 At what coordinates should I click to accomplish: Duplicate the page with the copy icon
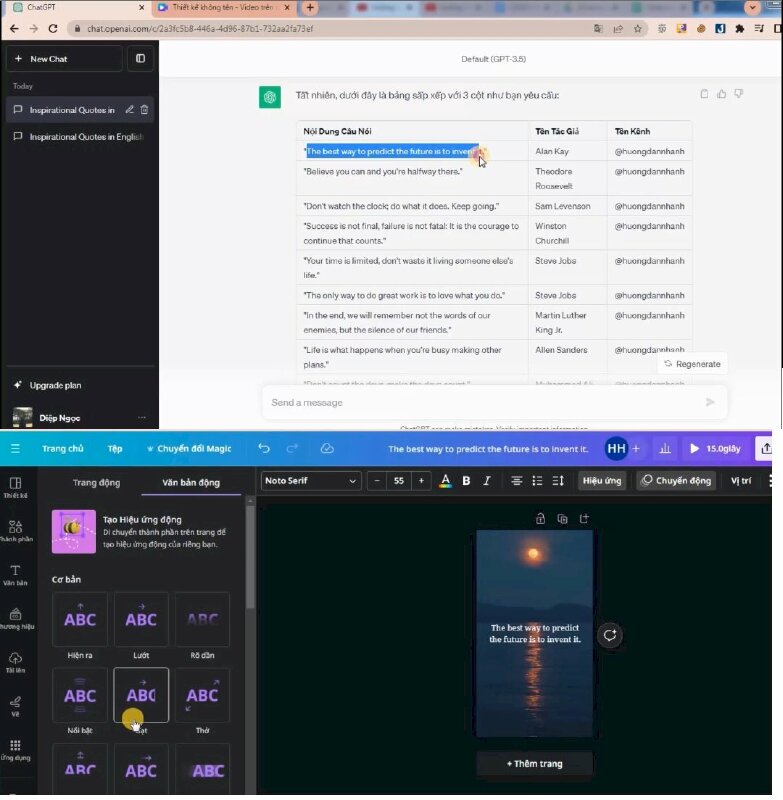pos(562,518)
